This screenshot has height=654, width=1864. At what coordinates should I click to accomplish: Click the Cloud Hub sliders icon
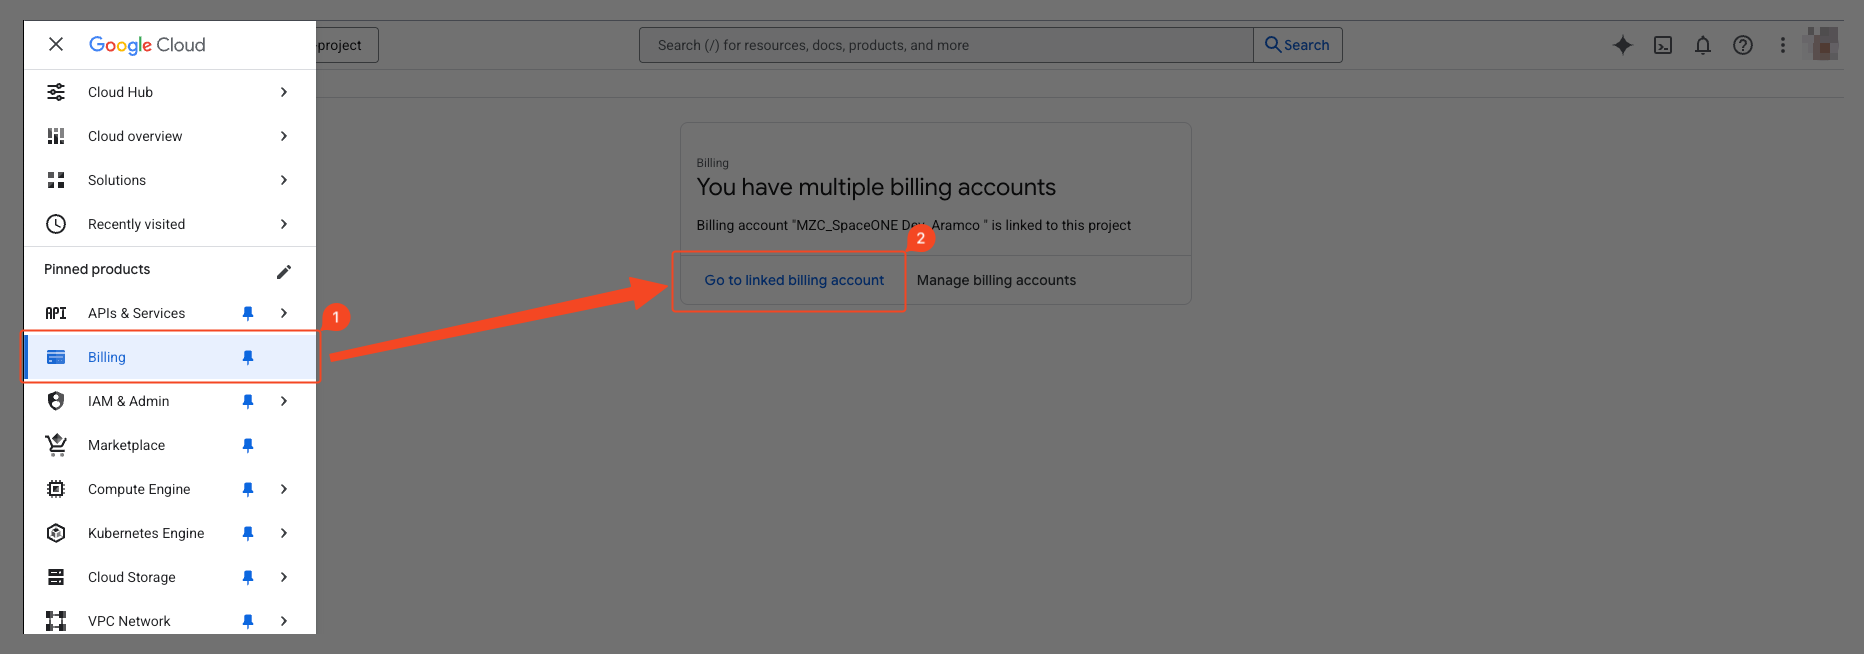[56, 92]
